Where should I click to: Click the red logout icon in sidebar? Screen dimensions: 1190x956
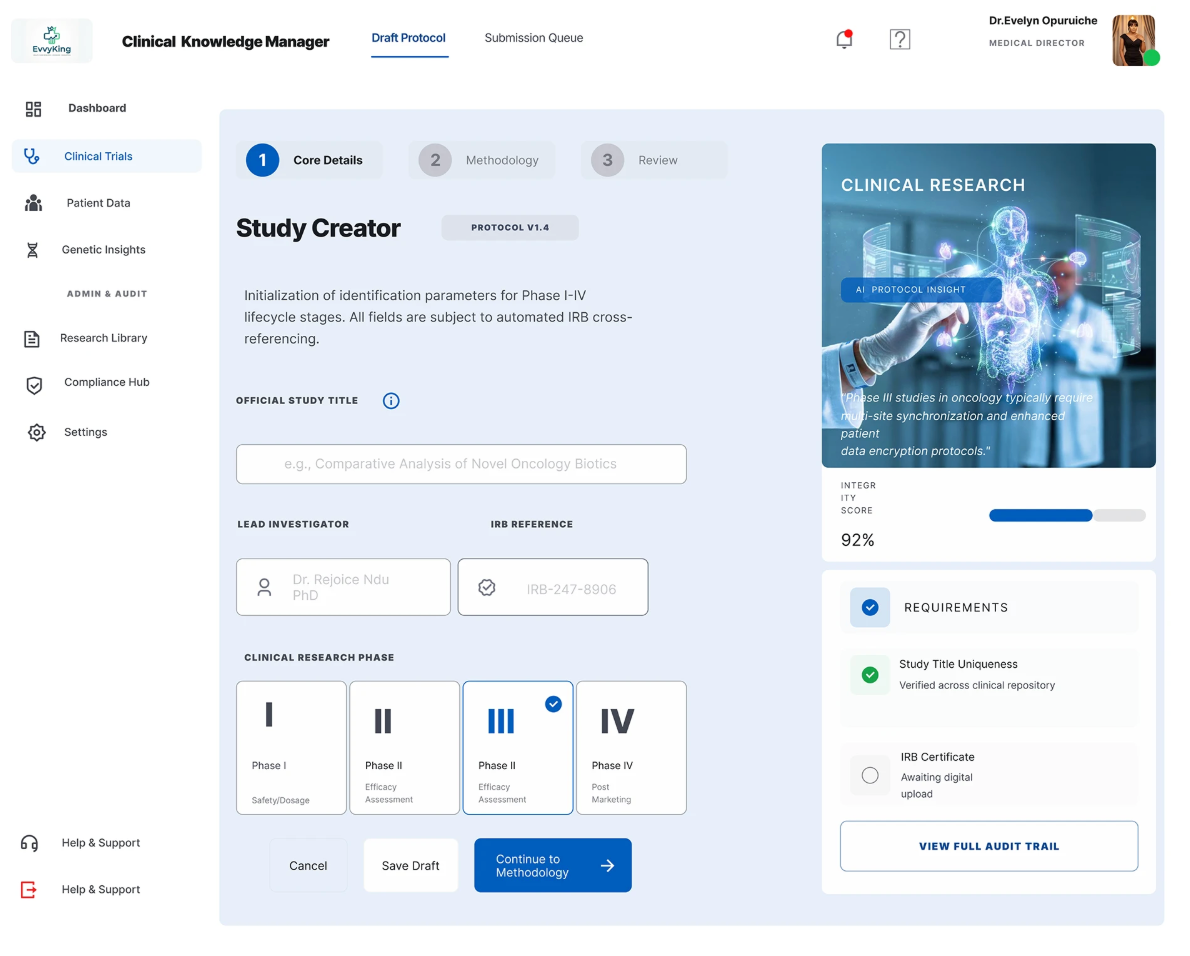pyautogui.click(x=29, y=889)
